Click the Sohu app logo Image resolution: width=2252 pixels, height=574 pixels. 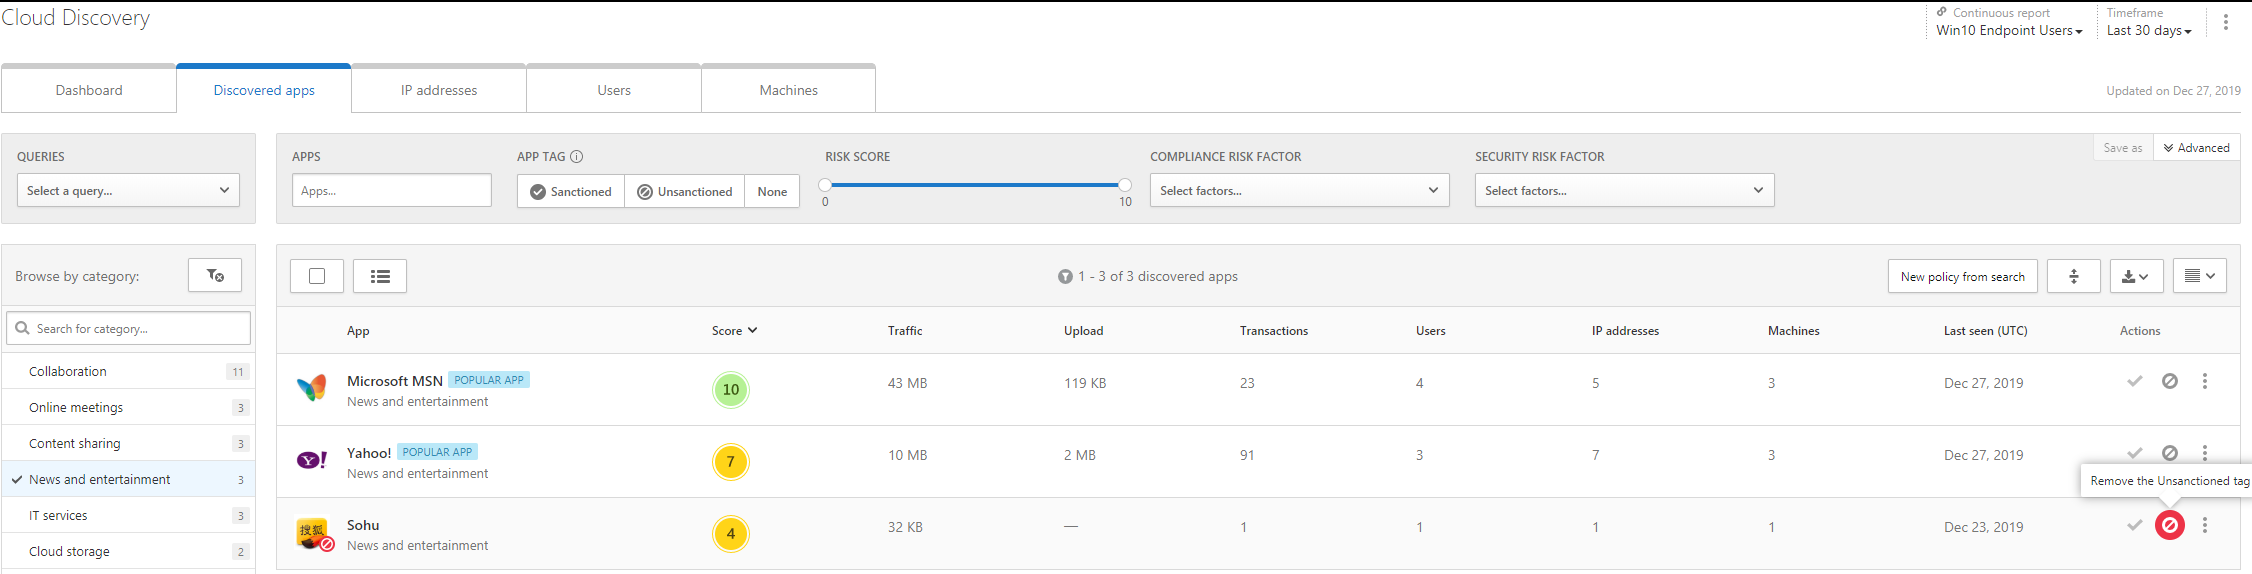click(314, 533)
